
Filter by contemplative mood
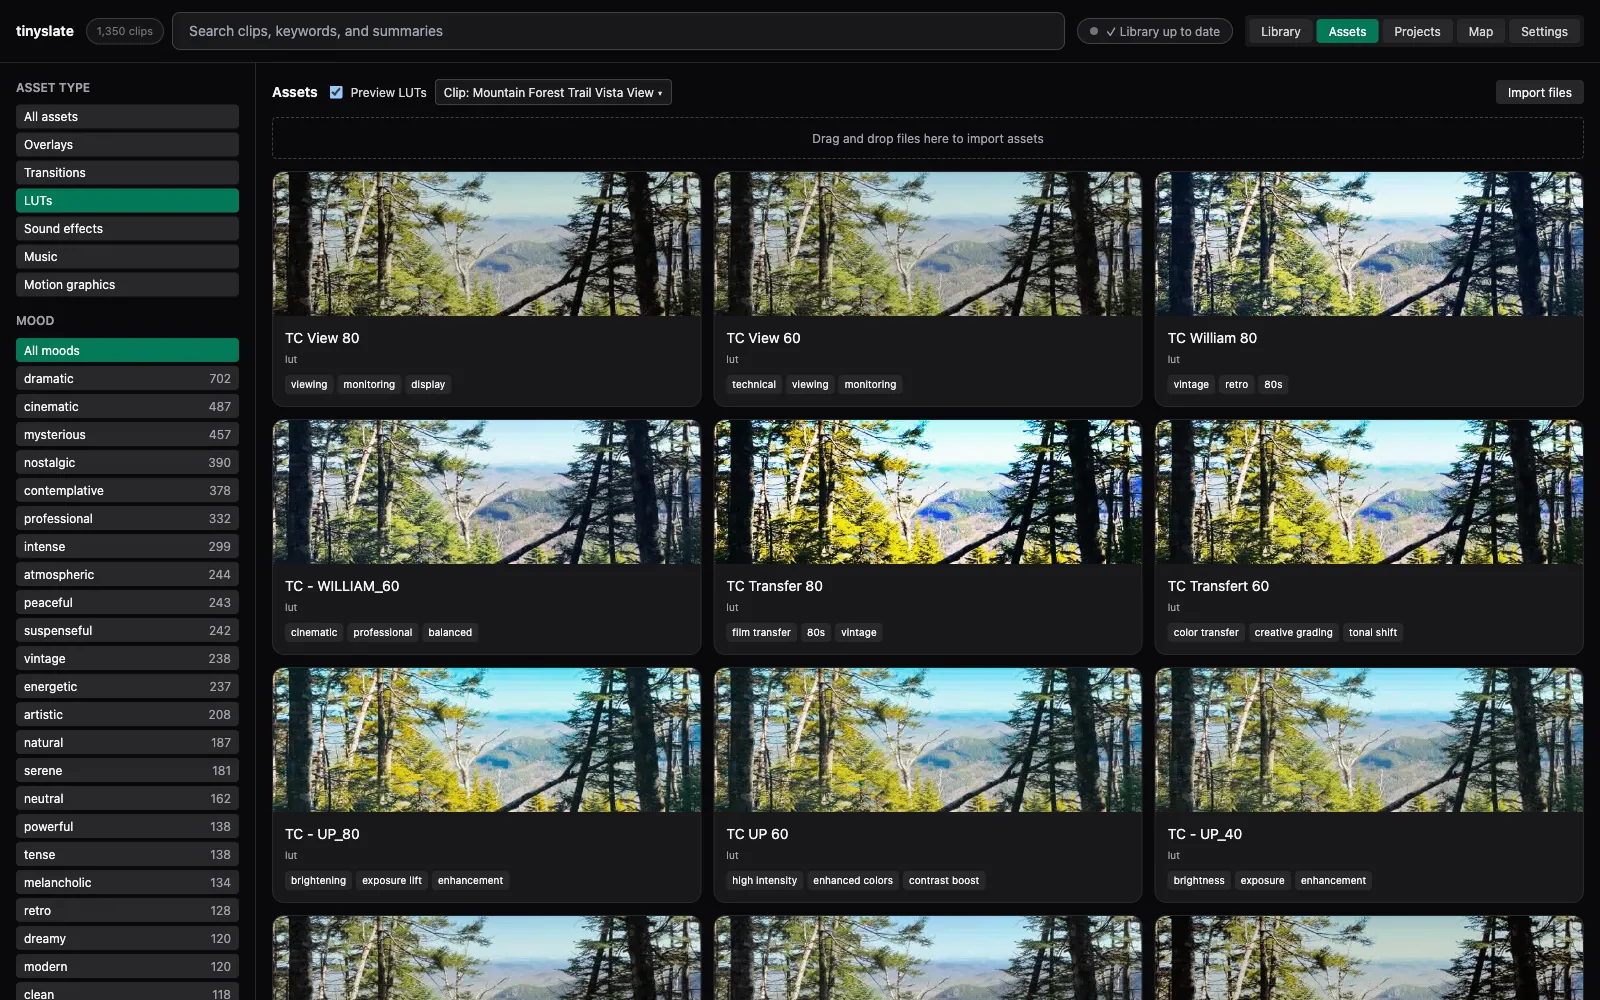[127, 491]
